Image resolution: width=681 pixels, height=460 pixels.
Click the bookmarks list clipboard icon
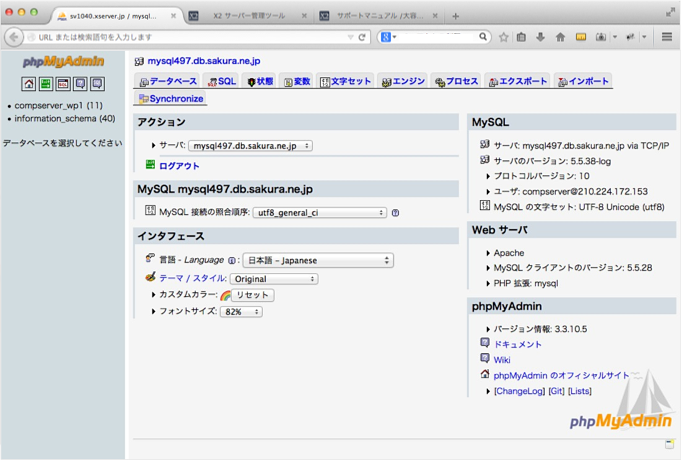click(x=521, y=37)
